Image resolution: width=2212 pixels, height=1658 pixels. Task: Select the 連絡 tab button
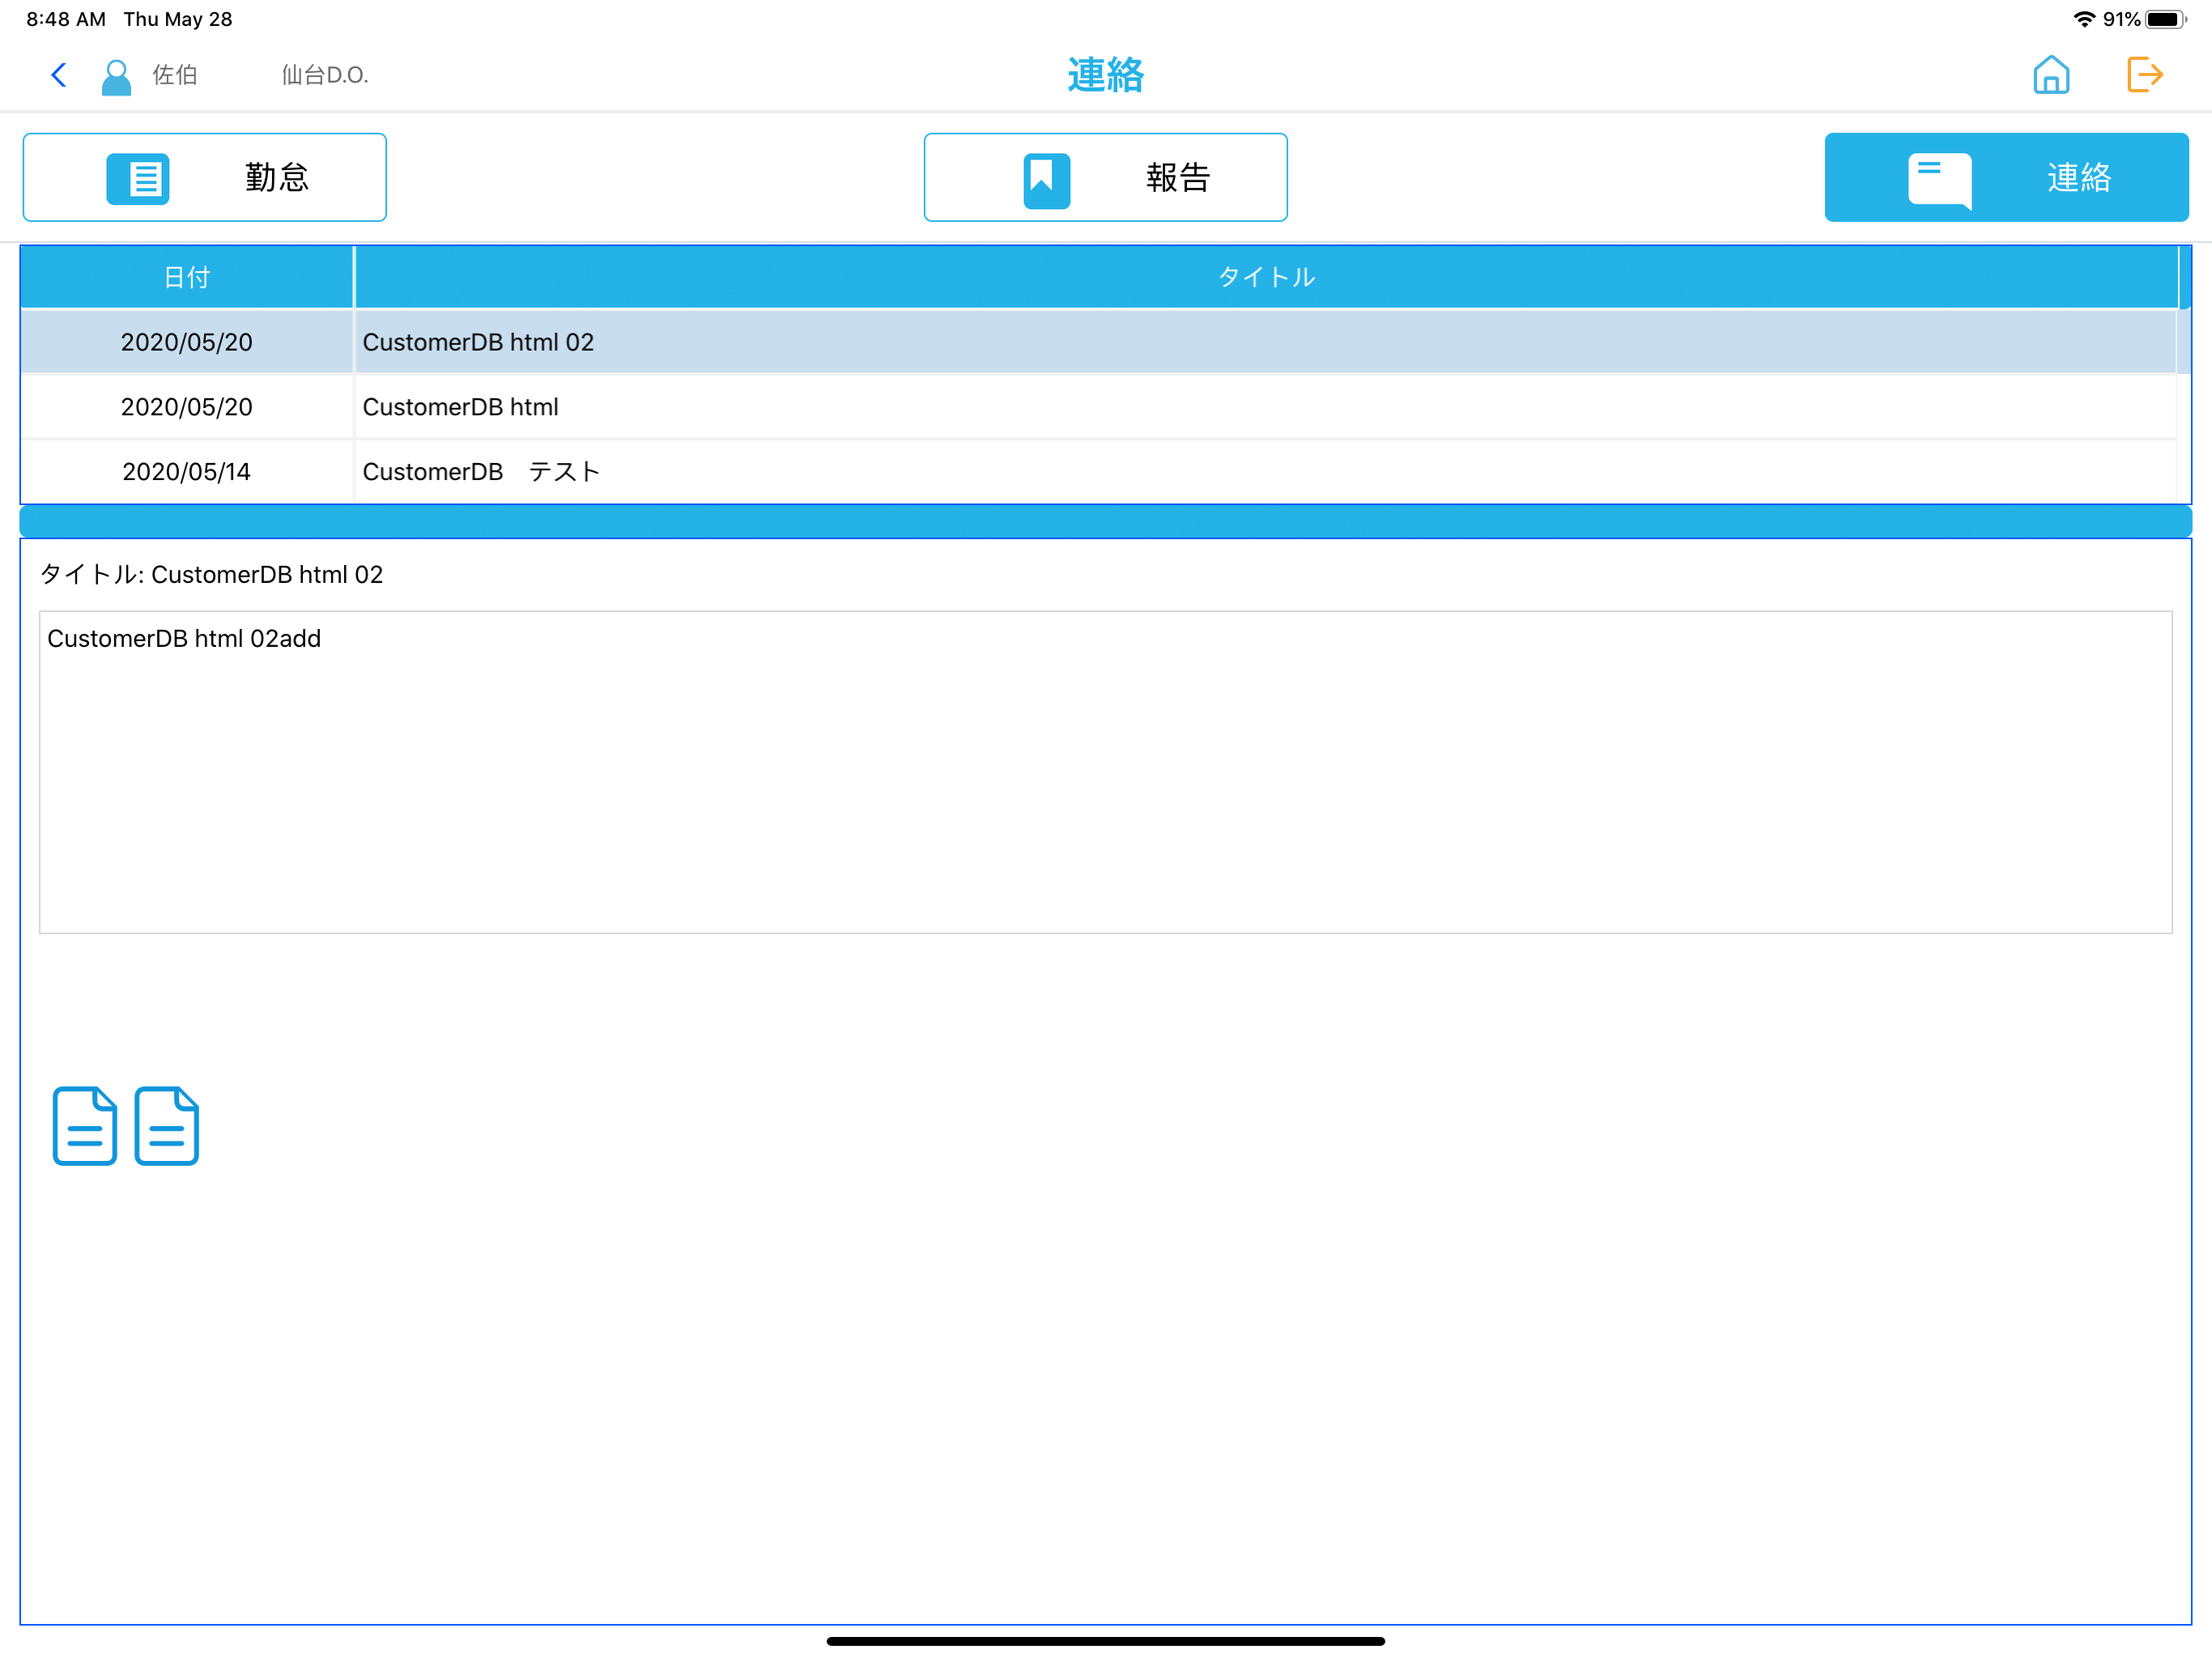coord(2006,177)
